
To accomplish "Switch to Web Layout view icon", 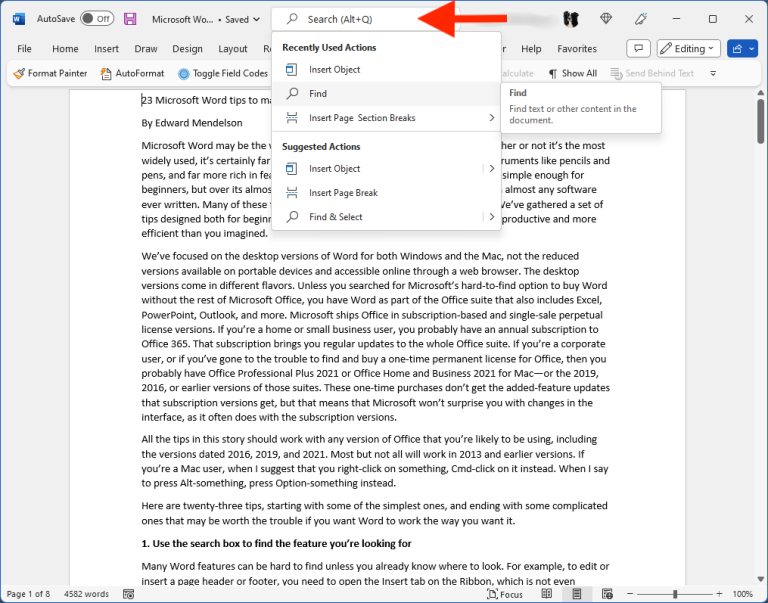I will (x=607, y=594).
